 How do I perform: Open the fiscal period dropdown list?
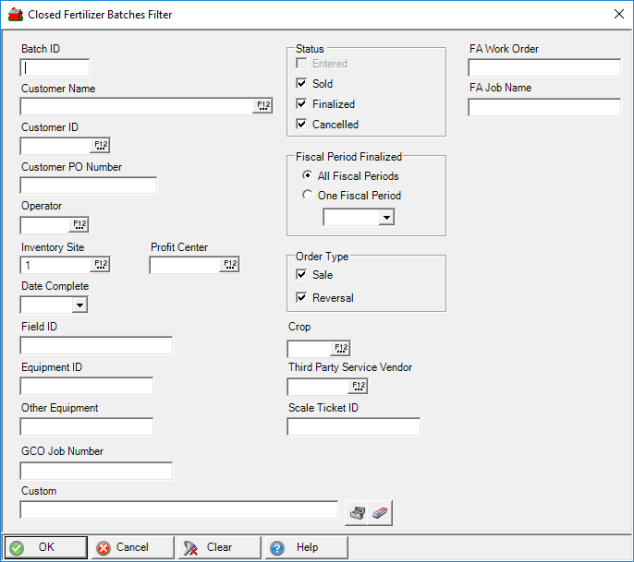point(385,217)
